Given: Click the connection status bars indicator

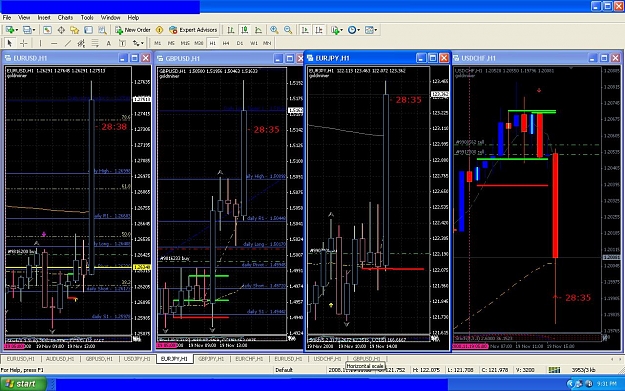Looking at the screenshot, I should 554,370.
